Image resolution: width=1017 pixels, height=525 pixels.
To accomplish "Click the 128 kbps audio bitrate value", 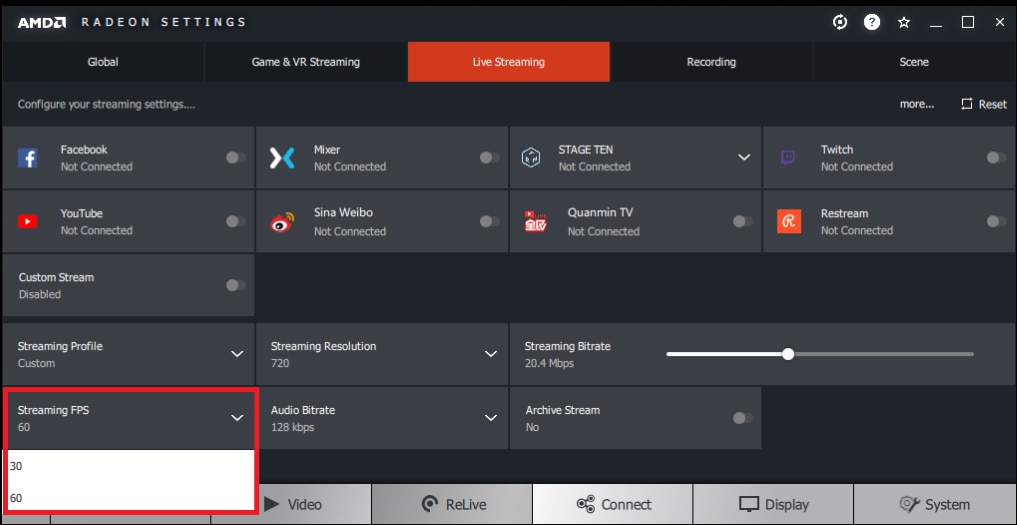I will pyautogui.click(x=292, y=427).
